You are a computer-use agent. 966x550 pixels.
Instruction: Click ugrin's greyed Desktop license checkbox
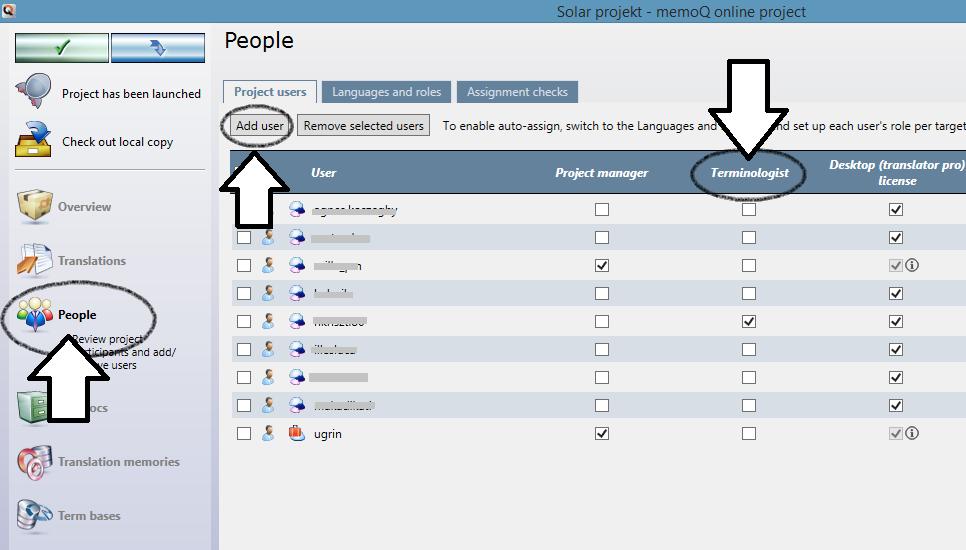(896, 434)
